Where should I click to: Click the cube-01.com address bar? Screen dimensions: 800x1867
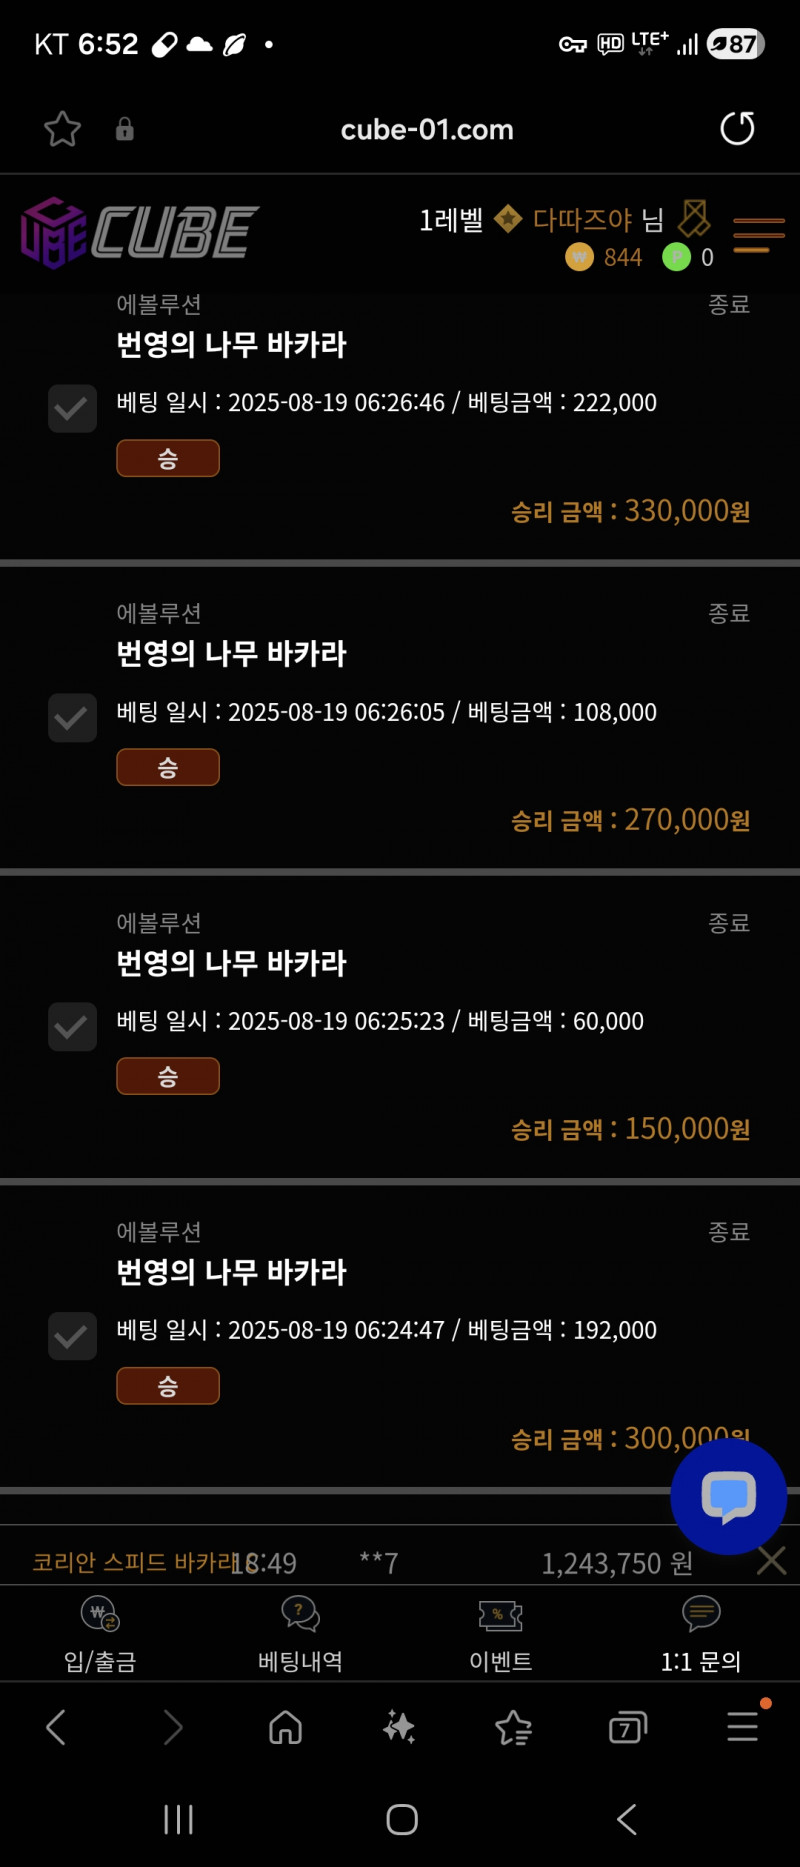(x=427, y=130)
